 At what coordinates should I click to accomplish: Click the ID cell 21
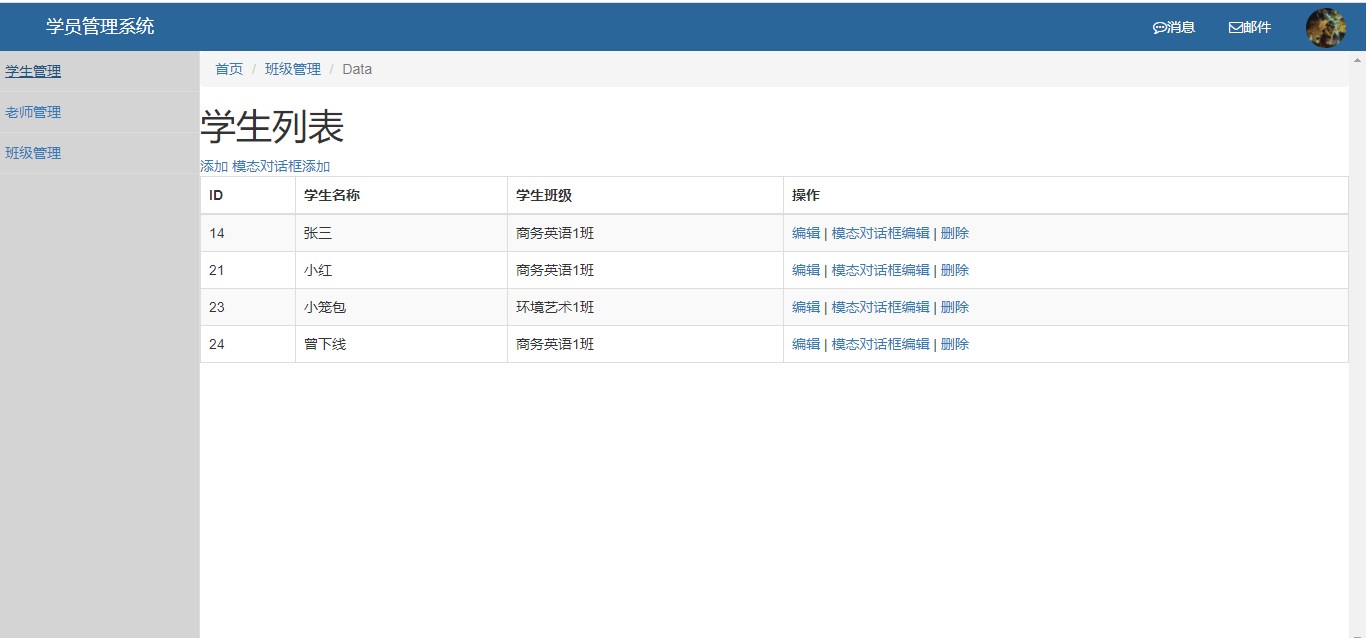point(248,270)
